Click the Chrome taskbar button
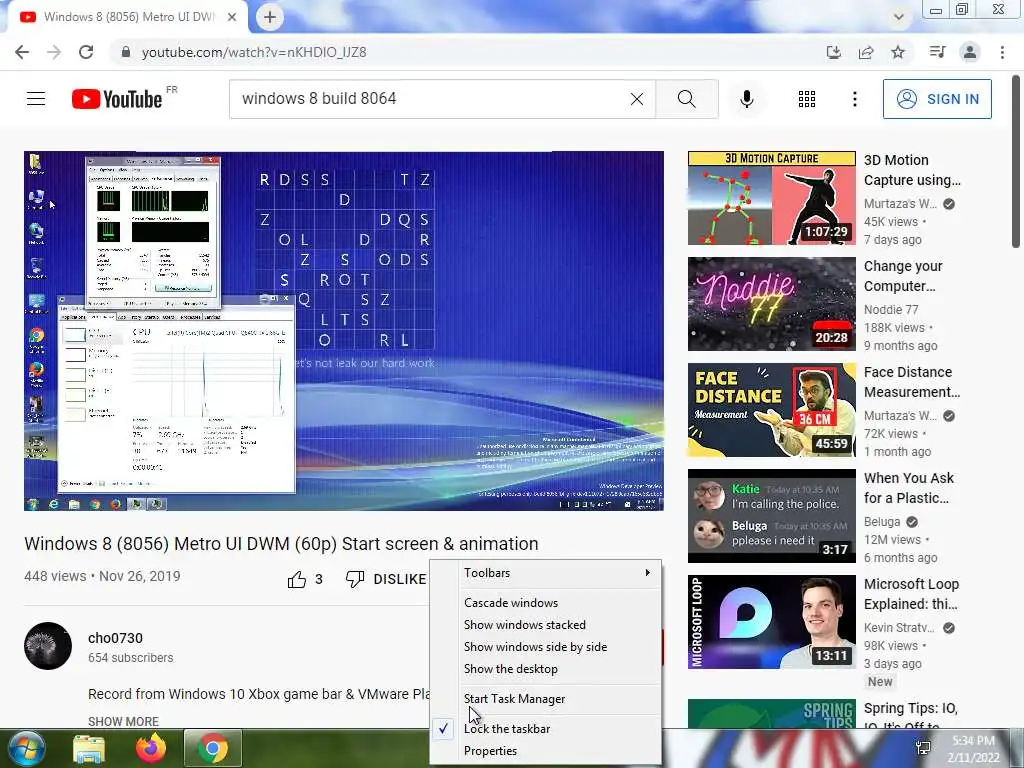Viewport: 1024px width, 768px height. (x=213, y=748)
